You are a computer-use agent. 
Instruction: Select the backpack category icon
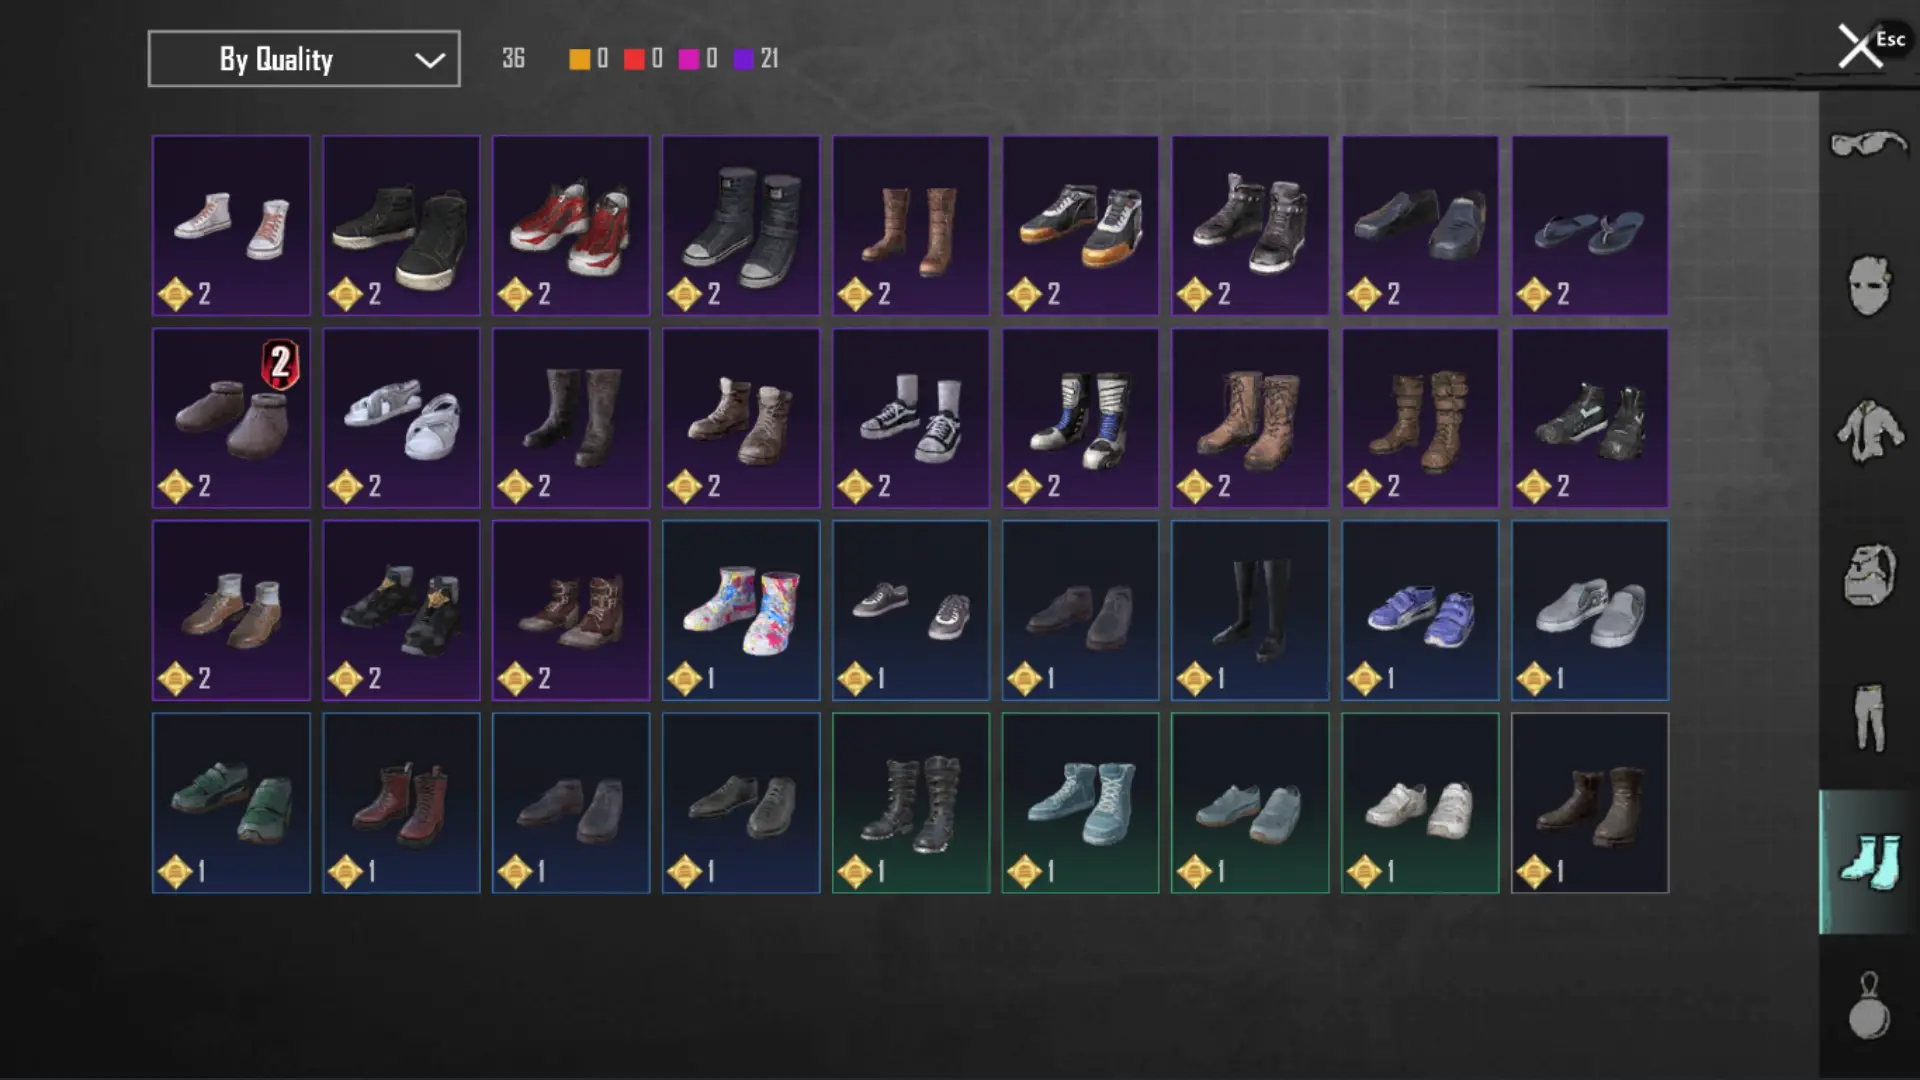point(1868,575)
